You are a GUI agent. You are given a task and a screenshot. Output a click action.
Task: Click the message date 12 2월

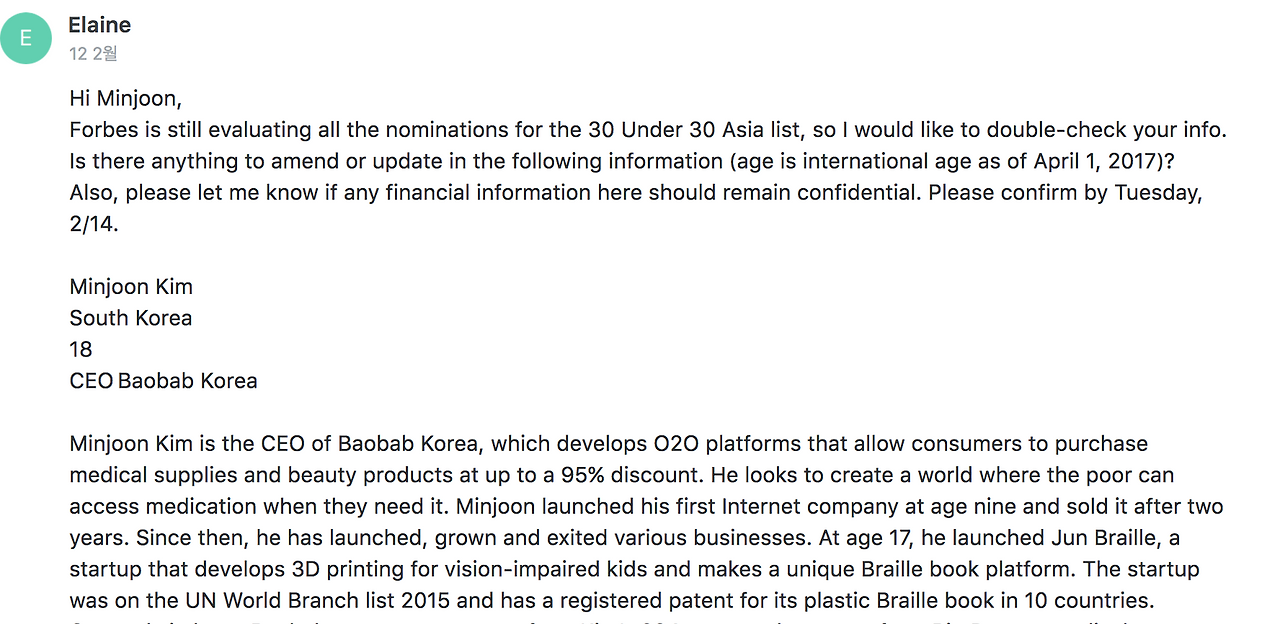coord(93,54)
